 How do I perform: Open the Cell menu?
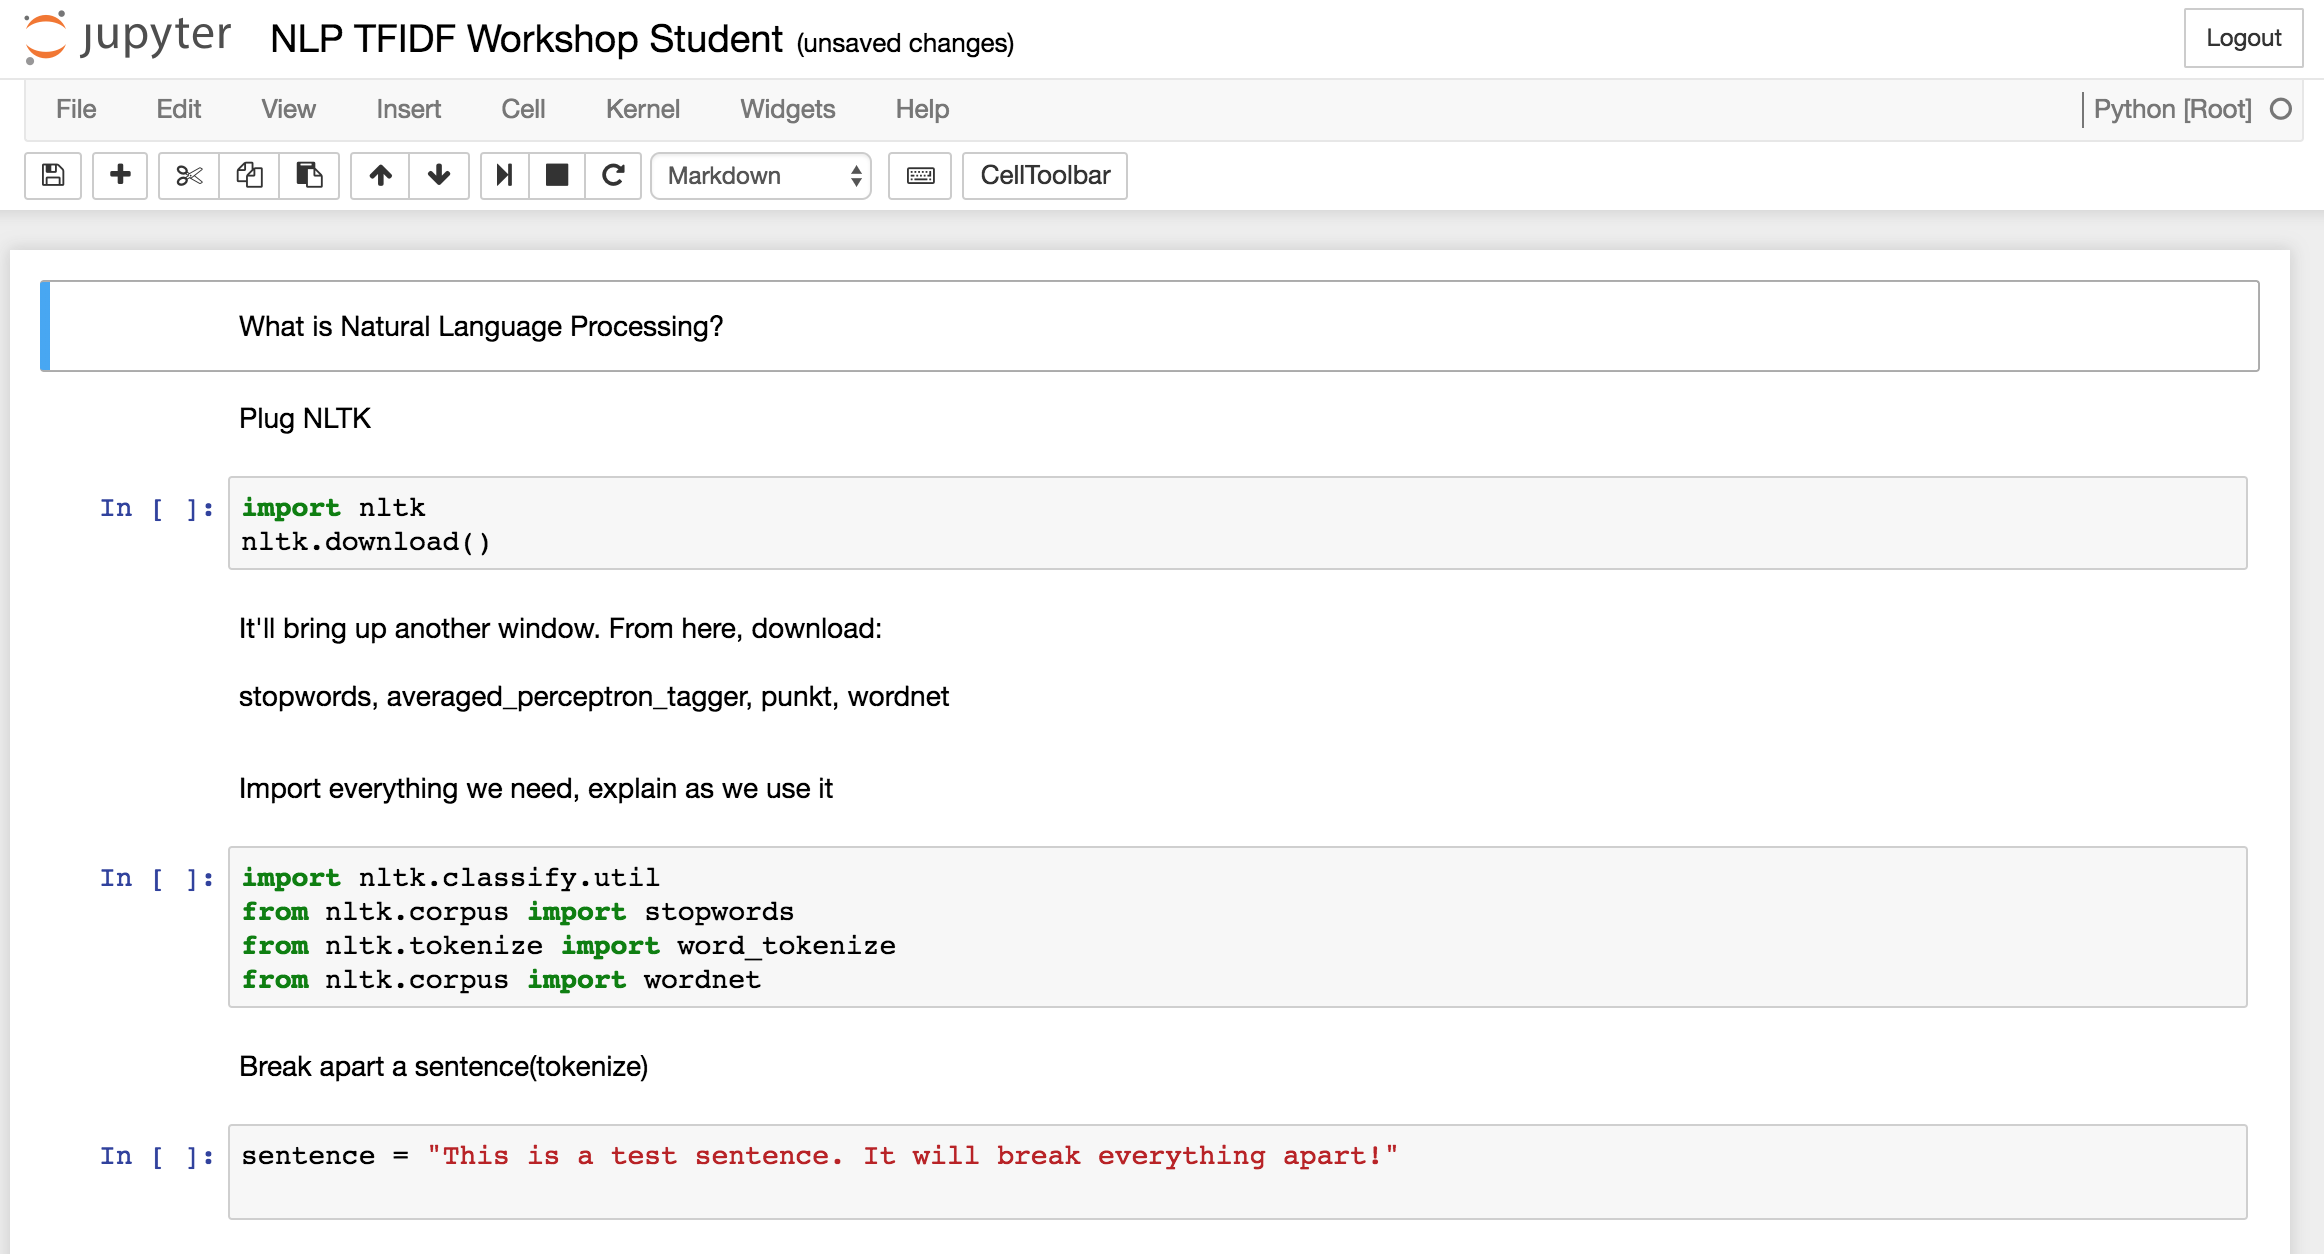coord(523,109)
